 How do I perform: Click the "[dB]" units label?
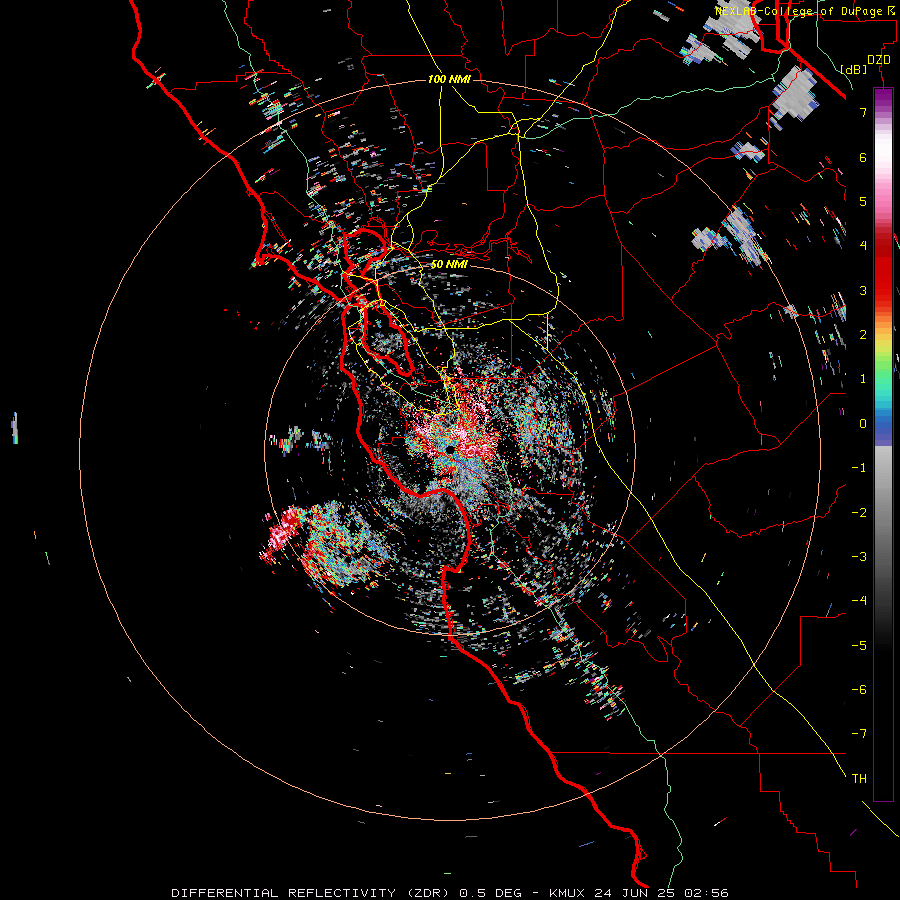(x=853, y=69)
